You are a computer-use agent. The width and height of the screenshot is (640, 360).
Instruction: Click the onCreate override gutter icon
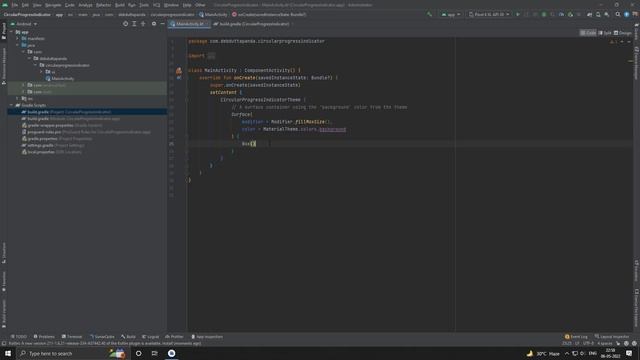tap(179, 78)
